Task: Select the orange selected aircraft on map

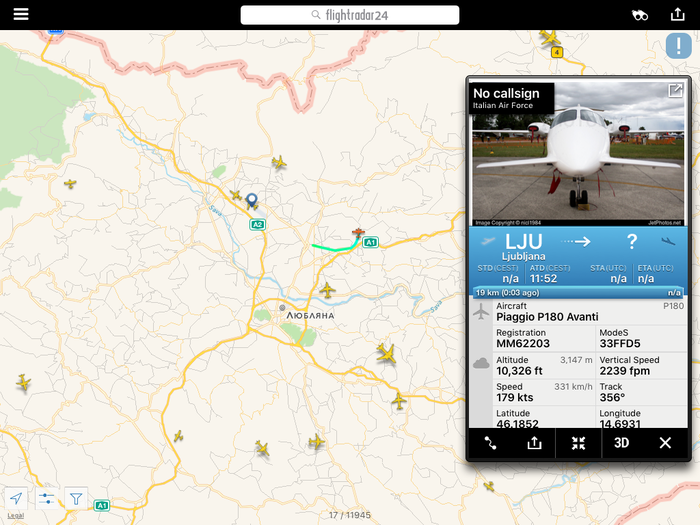Action: coord(358,233)
